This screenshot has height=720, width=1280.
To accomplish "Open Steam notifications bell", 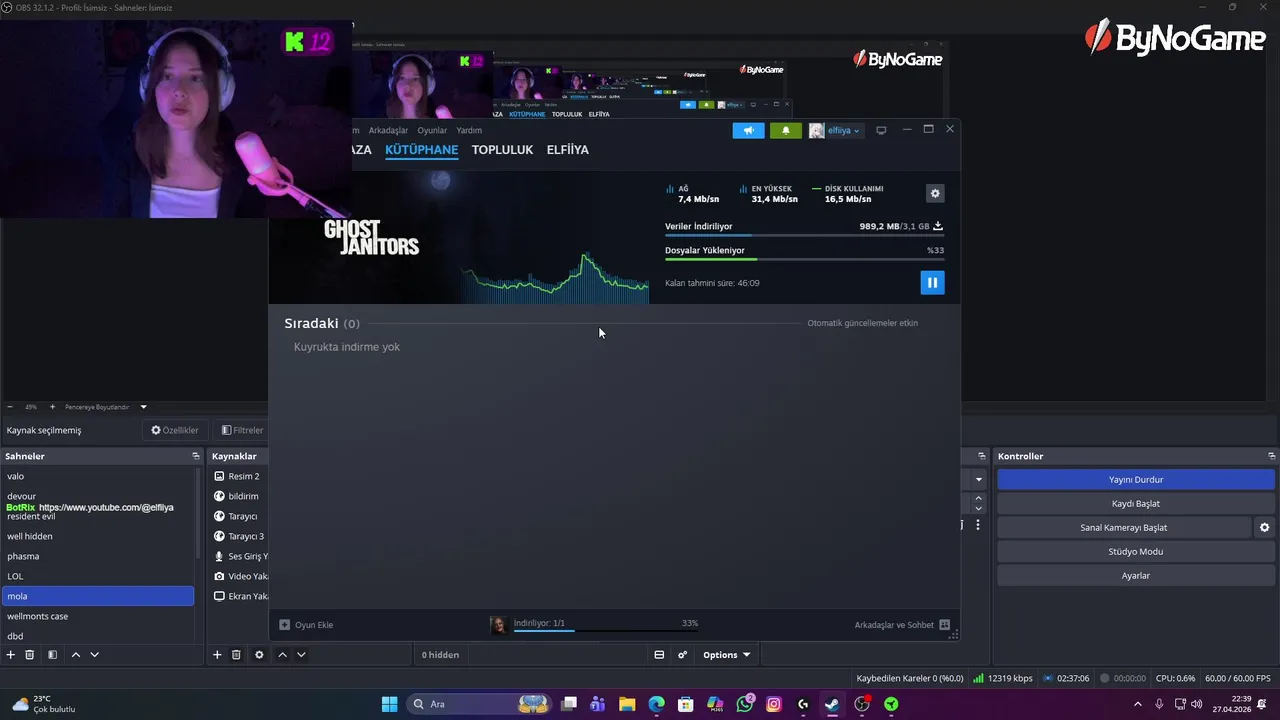I will click(x=785, y=130).
